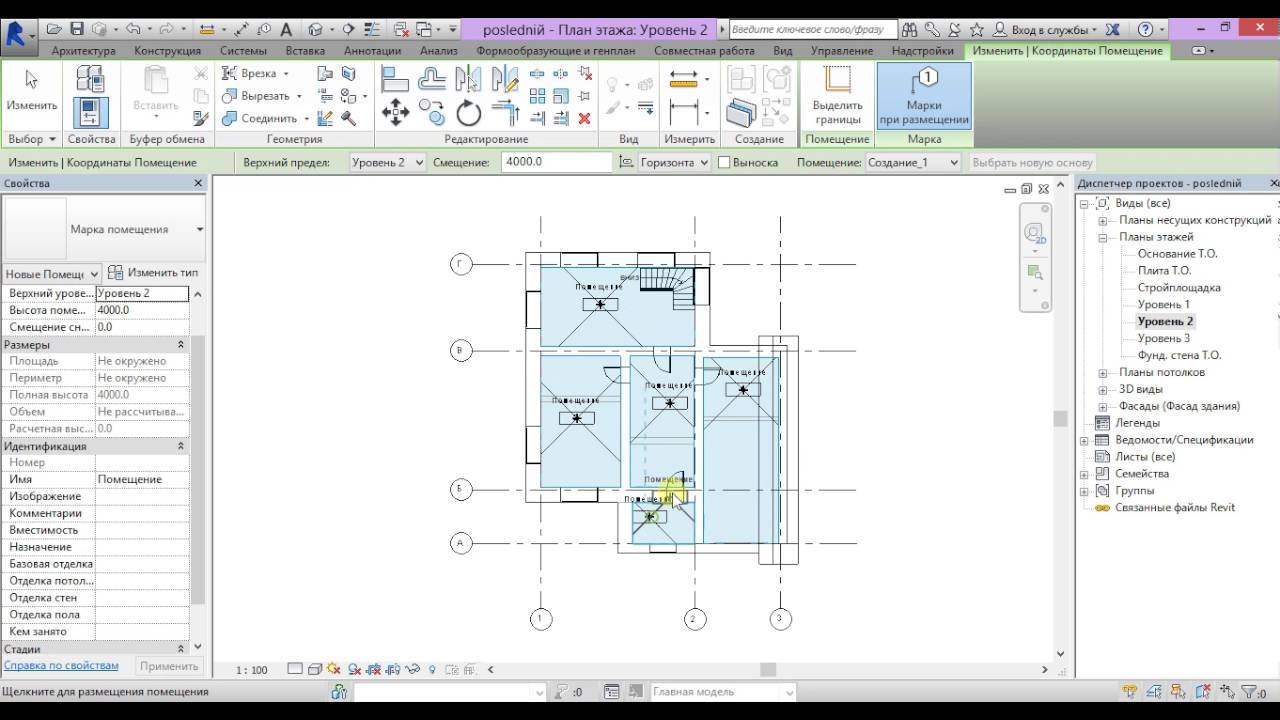Open the Вид ribbon tab

tap(783, 50)
